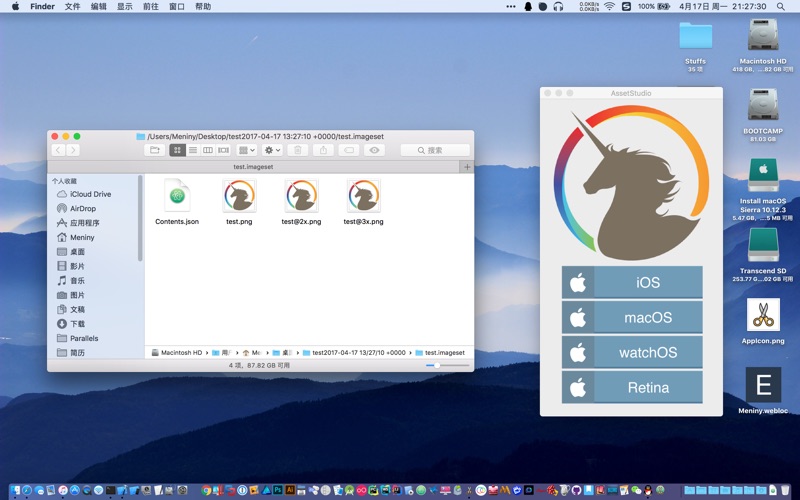Click the Retina button in AssetStudio
The image size is (800, 500).
(632, 387)
